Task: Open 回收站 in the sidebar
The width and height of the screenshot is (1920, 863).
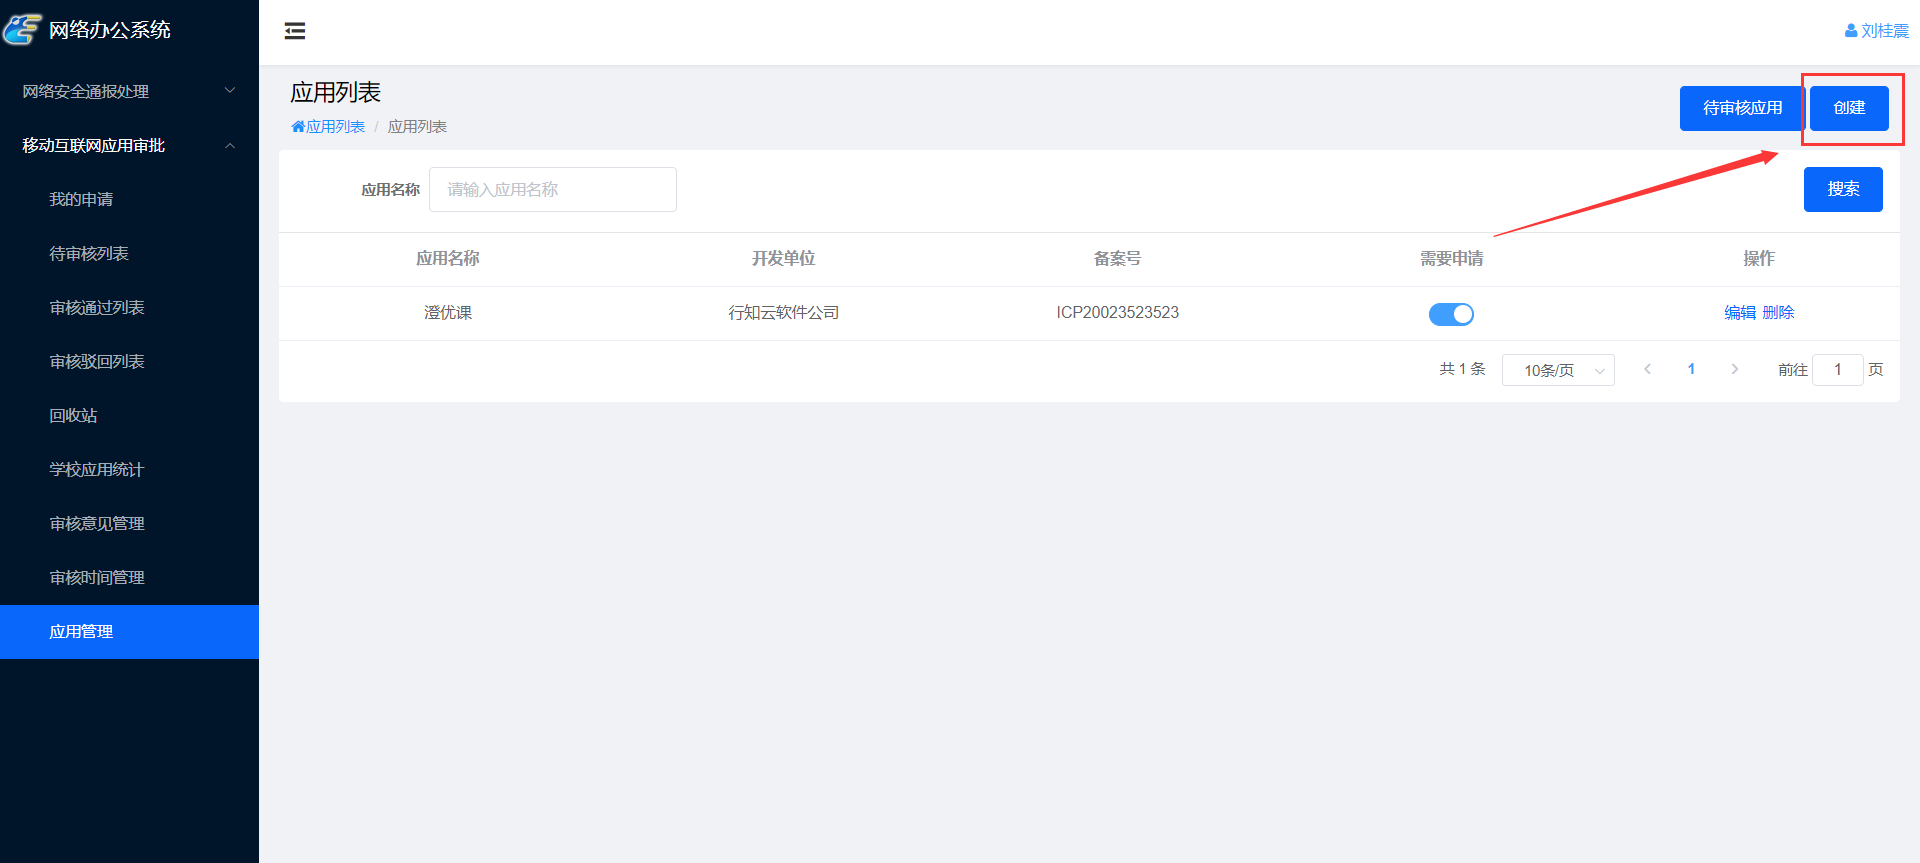Action: pyautogui.click(x=129, y=415)
